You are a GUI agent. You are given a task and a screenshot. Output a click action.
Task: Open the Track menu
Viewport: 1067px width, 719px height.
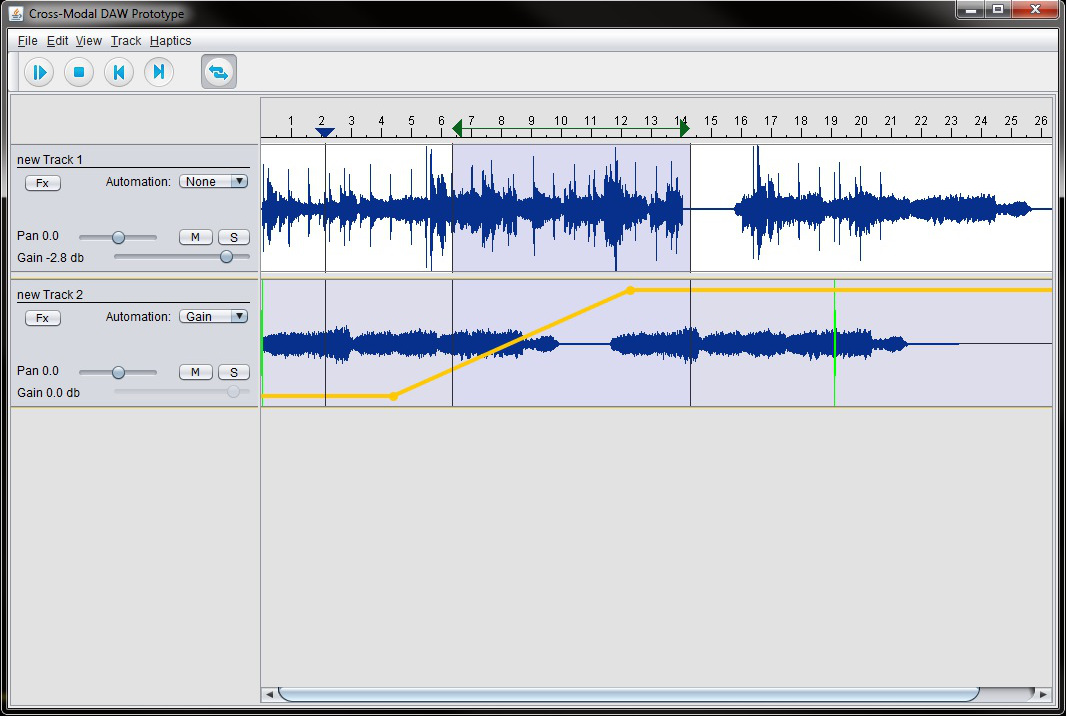(x=126, y=41)
